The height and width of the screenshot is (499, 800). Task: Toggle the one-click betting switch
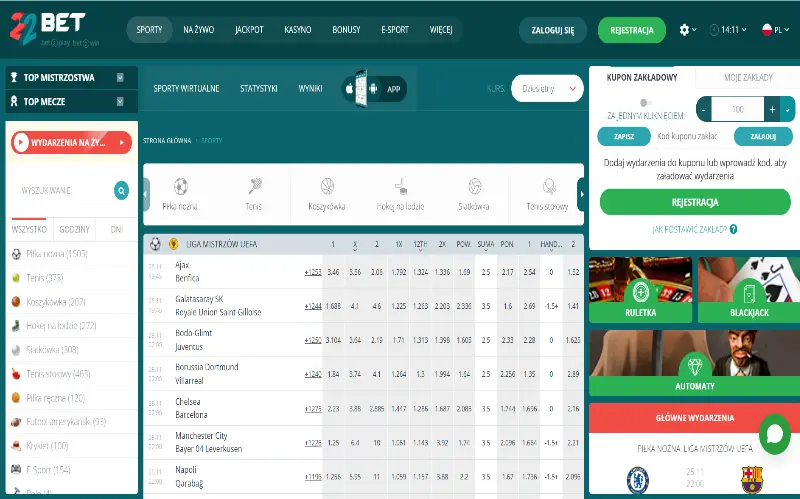(x=645, y=103)
